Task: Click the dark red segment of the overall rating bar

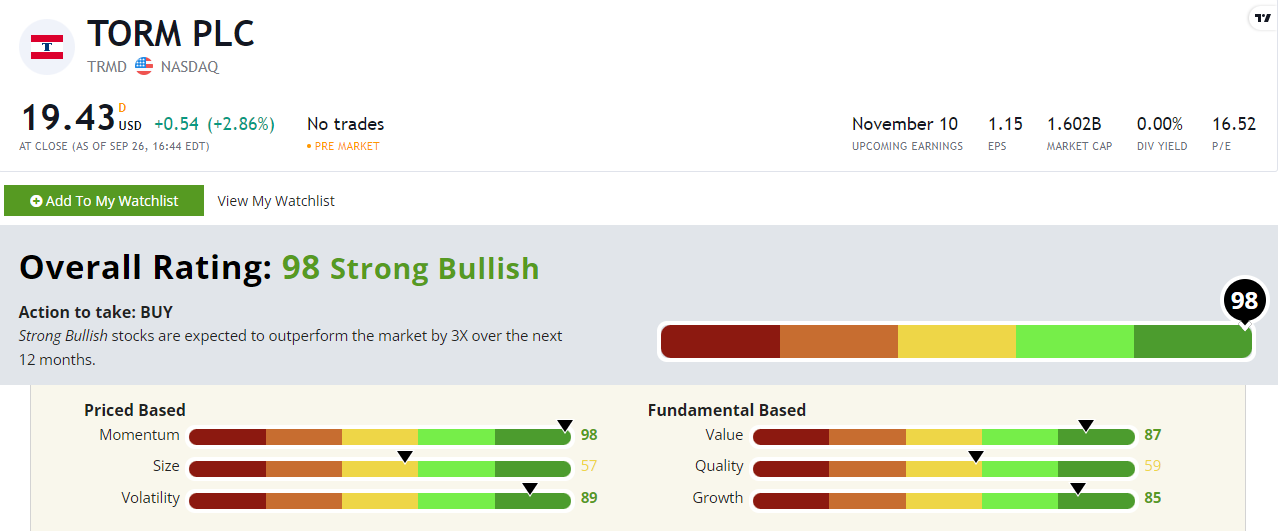Action: pyautogui.click(x=721, y=341)
